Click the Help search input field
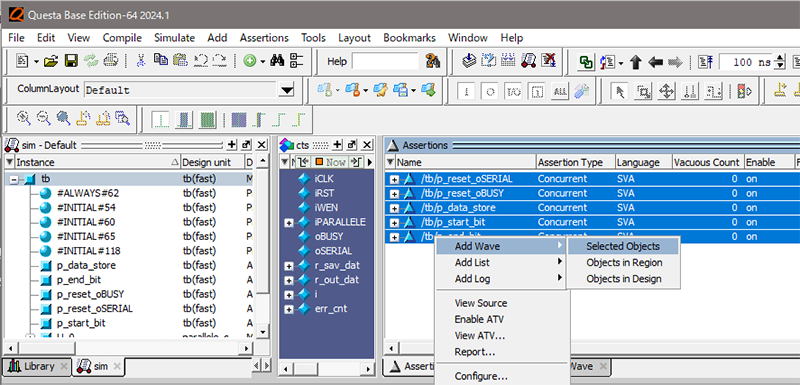Viewport: 800px width, 385px height. pyautogui.click(x=385, y=62)
